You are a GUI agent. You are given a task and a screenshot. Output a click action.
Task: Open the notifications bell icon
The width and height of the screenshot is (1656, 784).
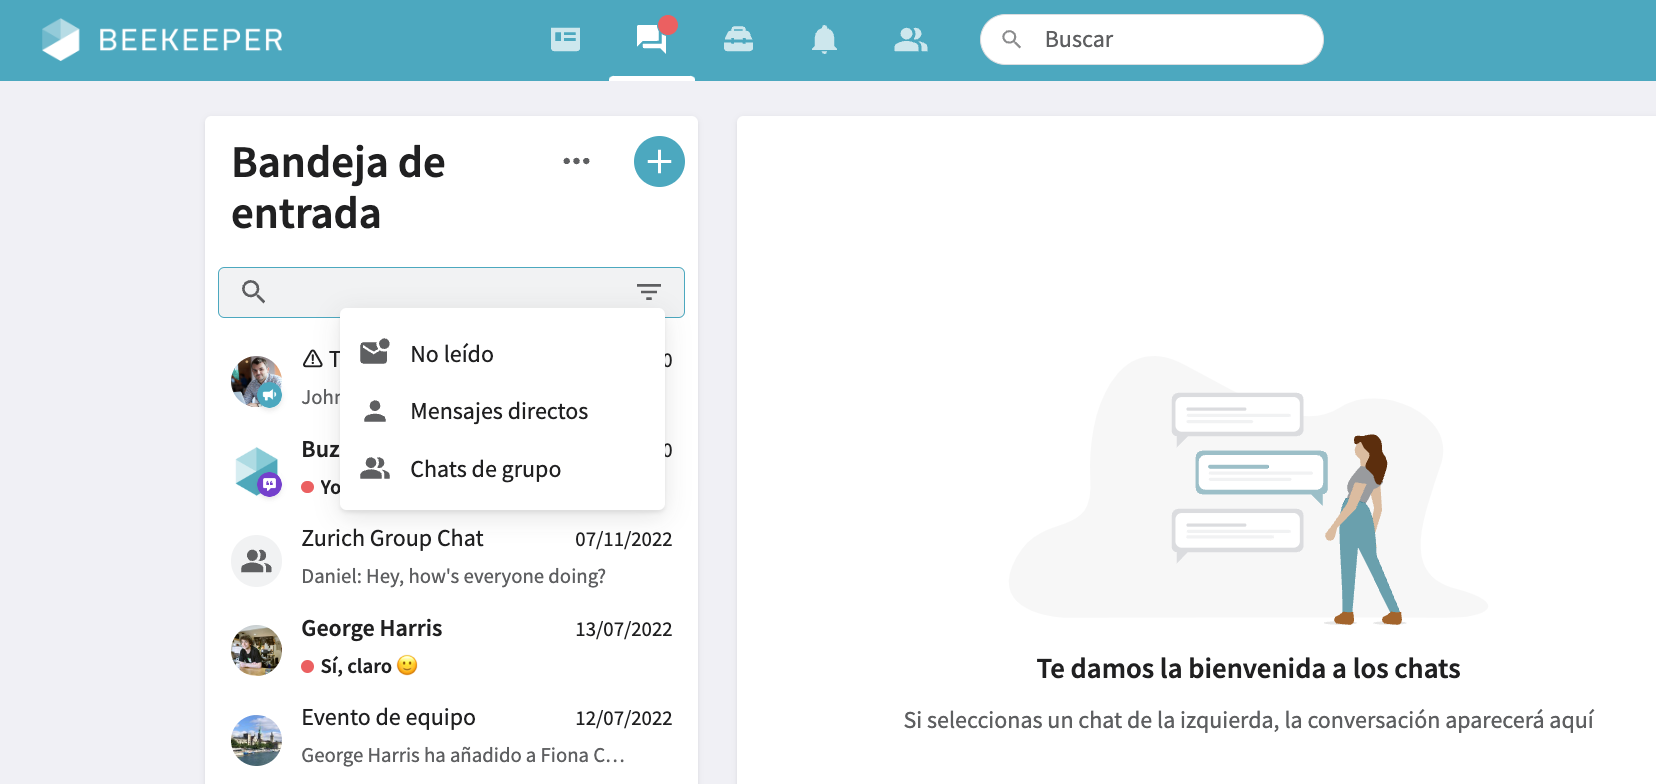tap(824, 39)
